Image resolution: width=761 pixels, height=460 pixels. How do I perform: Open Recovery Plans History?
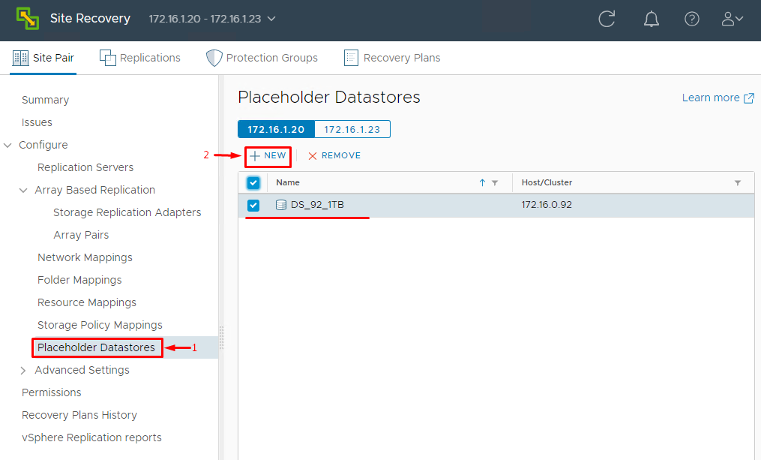pos(80,415)
